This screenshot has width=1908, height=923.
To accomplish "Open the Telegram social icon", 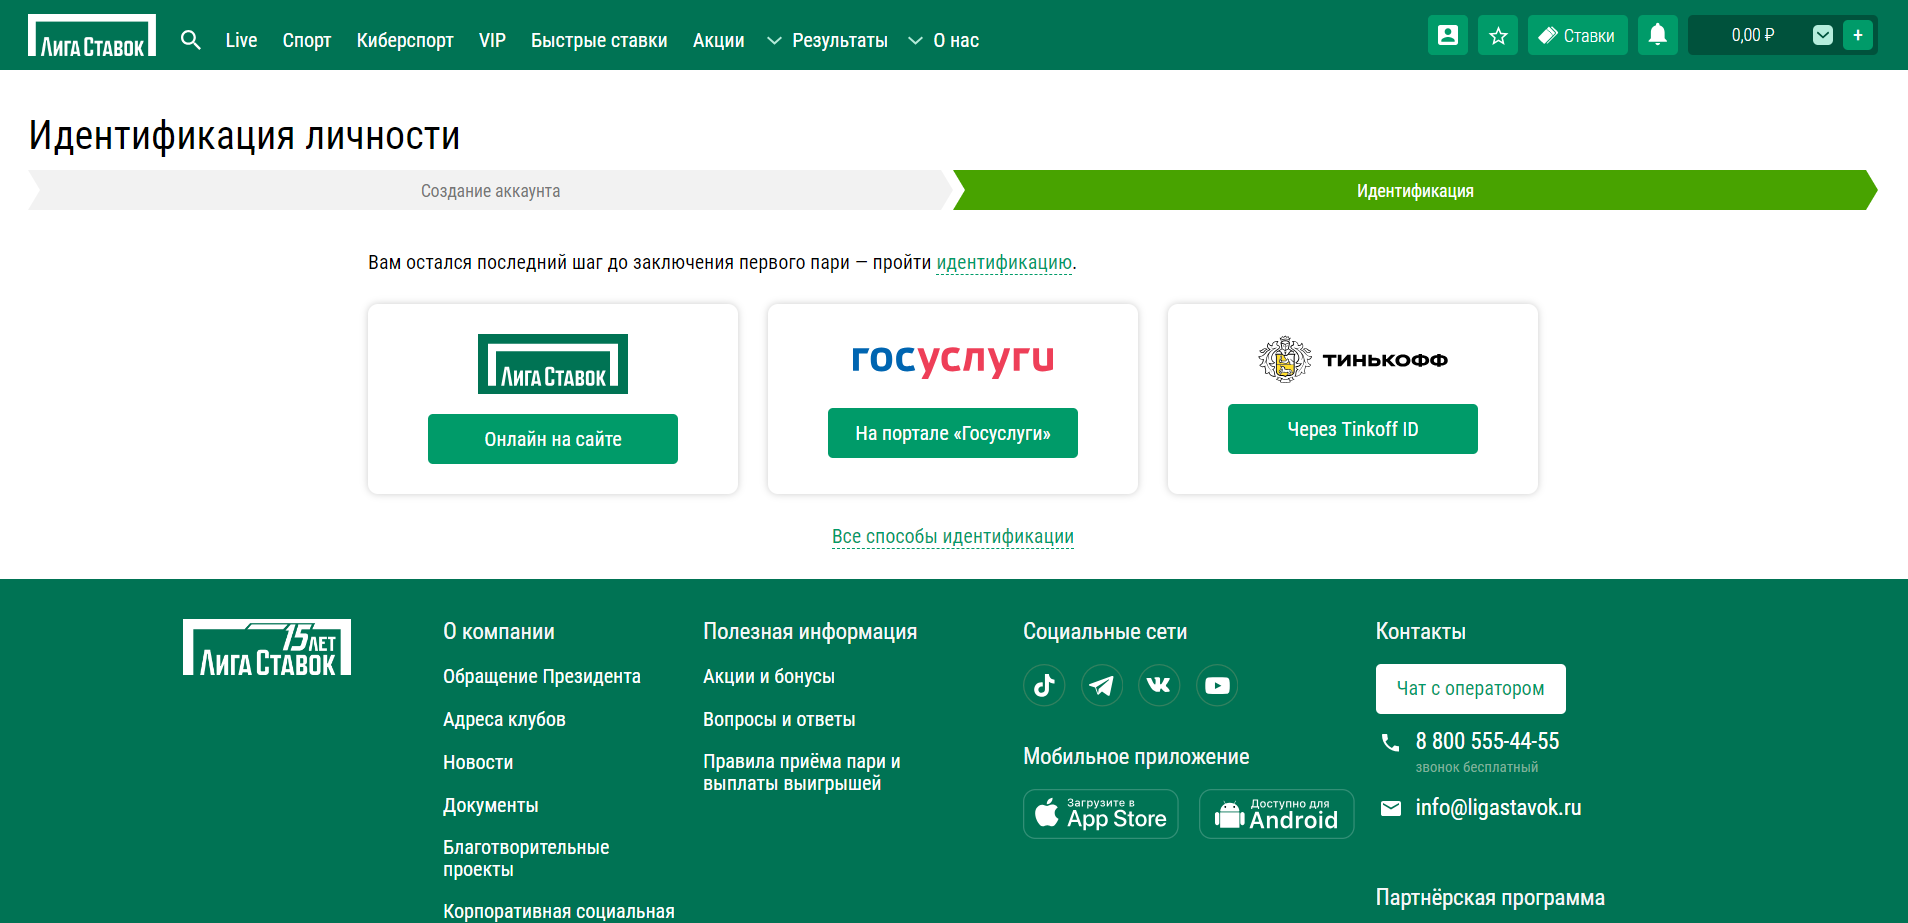I will click(x=1102, y=685).
